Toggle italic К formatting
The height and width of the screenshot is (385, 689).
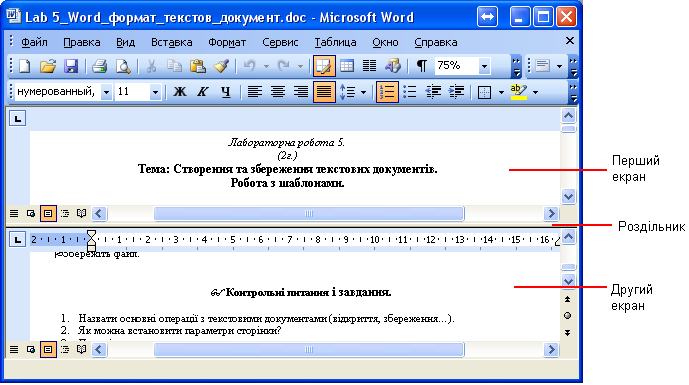pos(203,92)
